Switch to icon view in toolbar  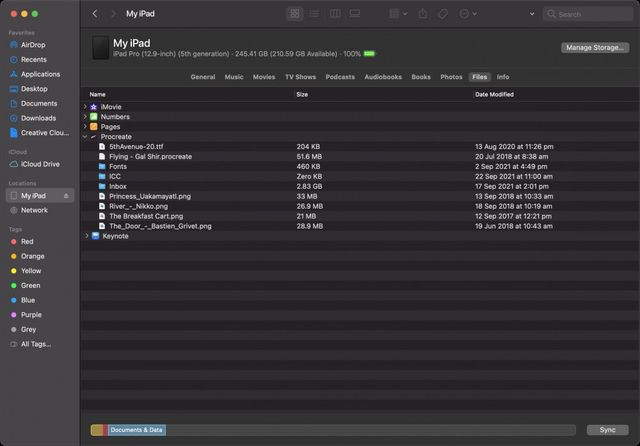[294, 14]
